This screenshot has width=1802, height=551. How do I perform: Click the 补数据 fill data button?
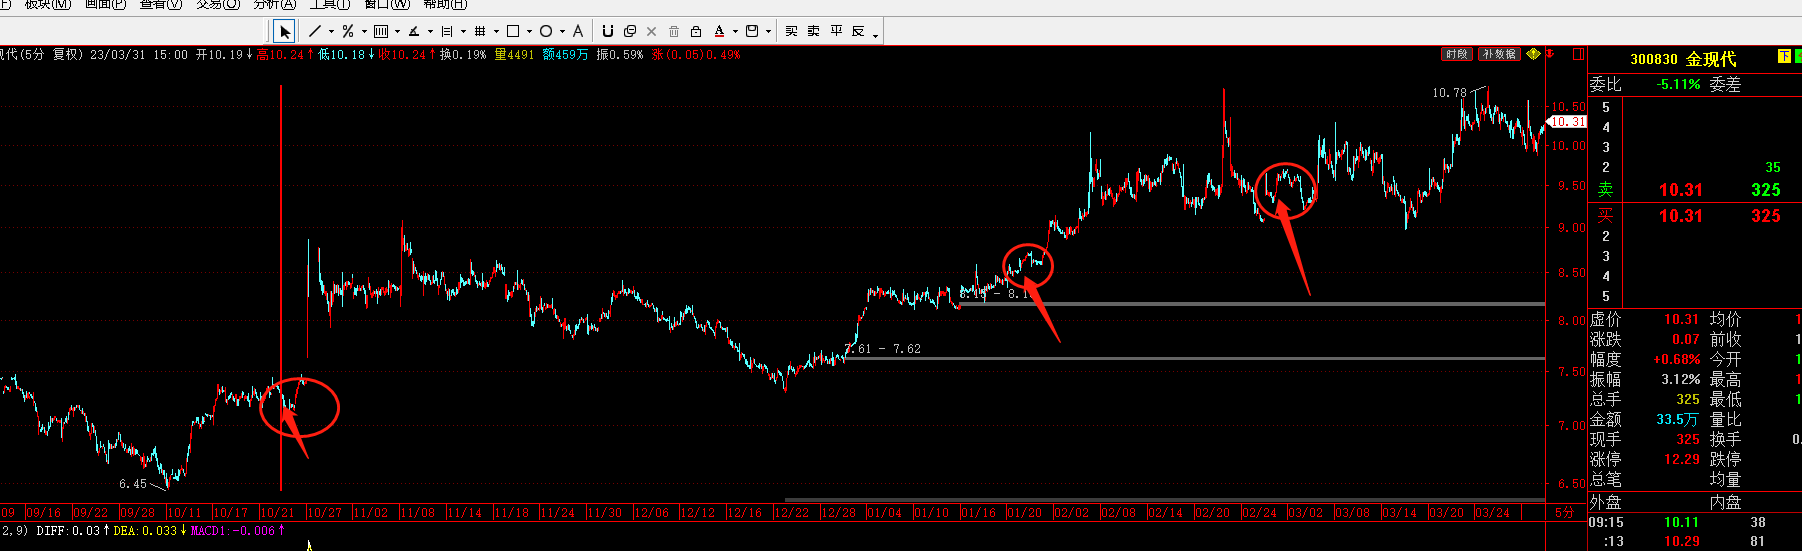tap(1500, 54)
